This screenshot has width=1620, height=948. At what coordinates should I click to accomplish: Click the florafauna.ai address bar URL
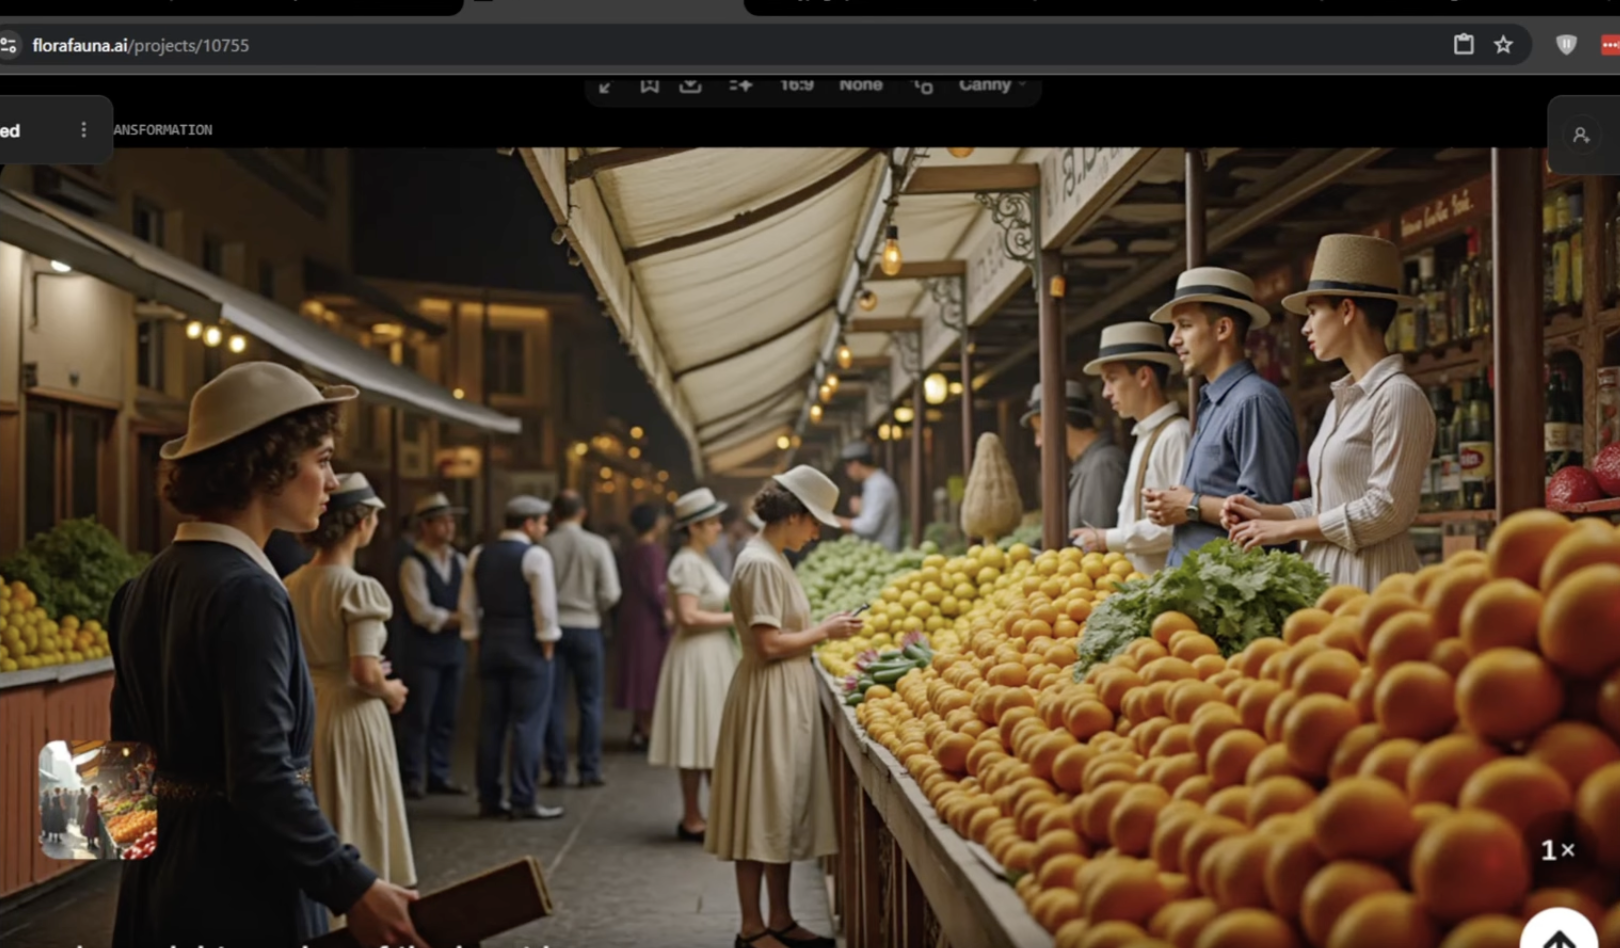pyautogui.click(x=140, y=45)
